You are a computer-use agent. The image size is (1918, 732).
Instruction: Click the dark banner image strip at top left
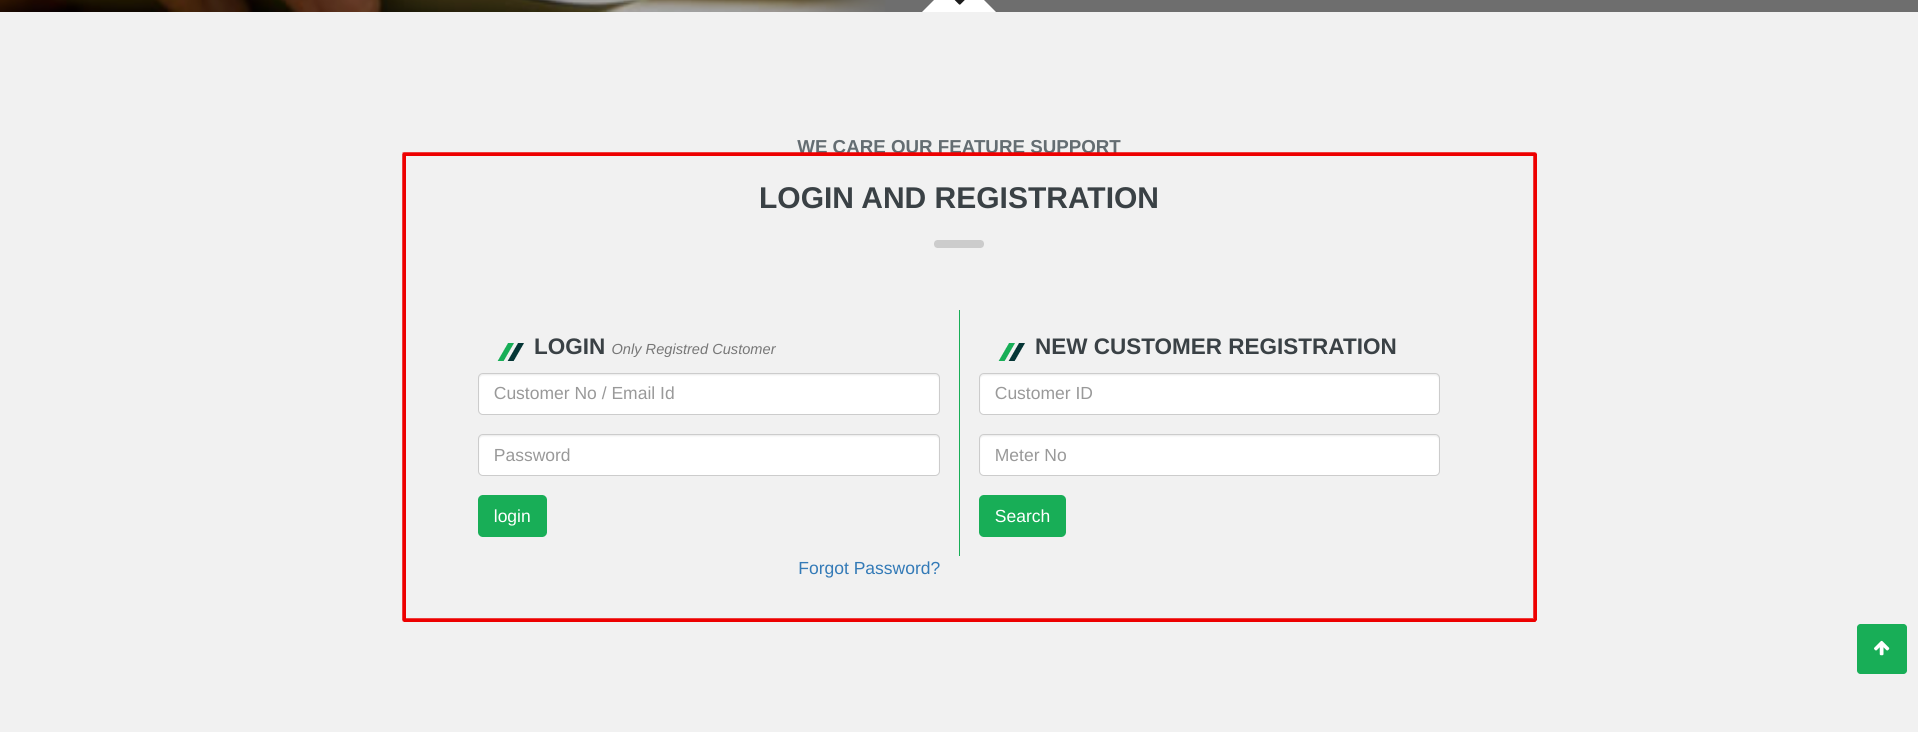[300, 5]
